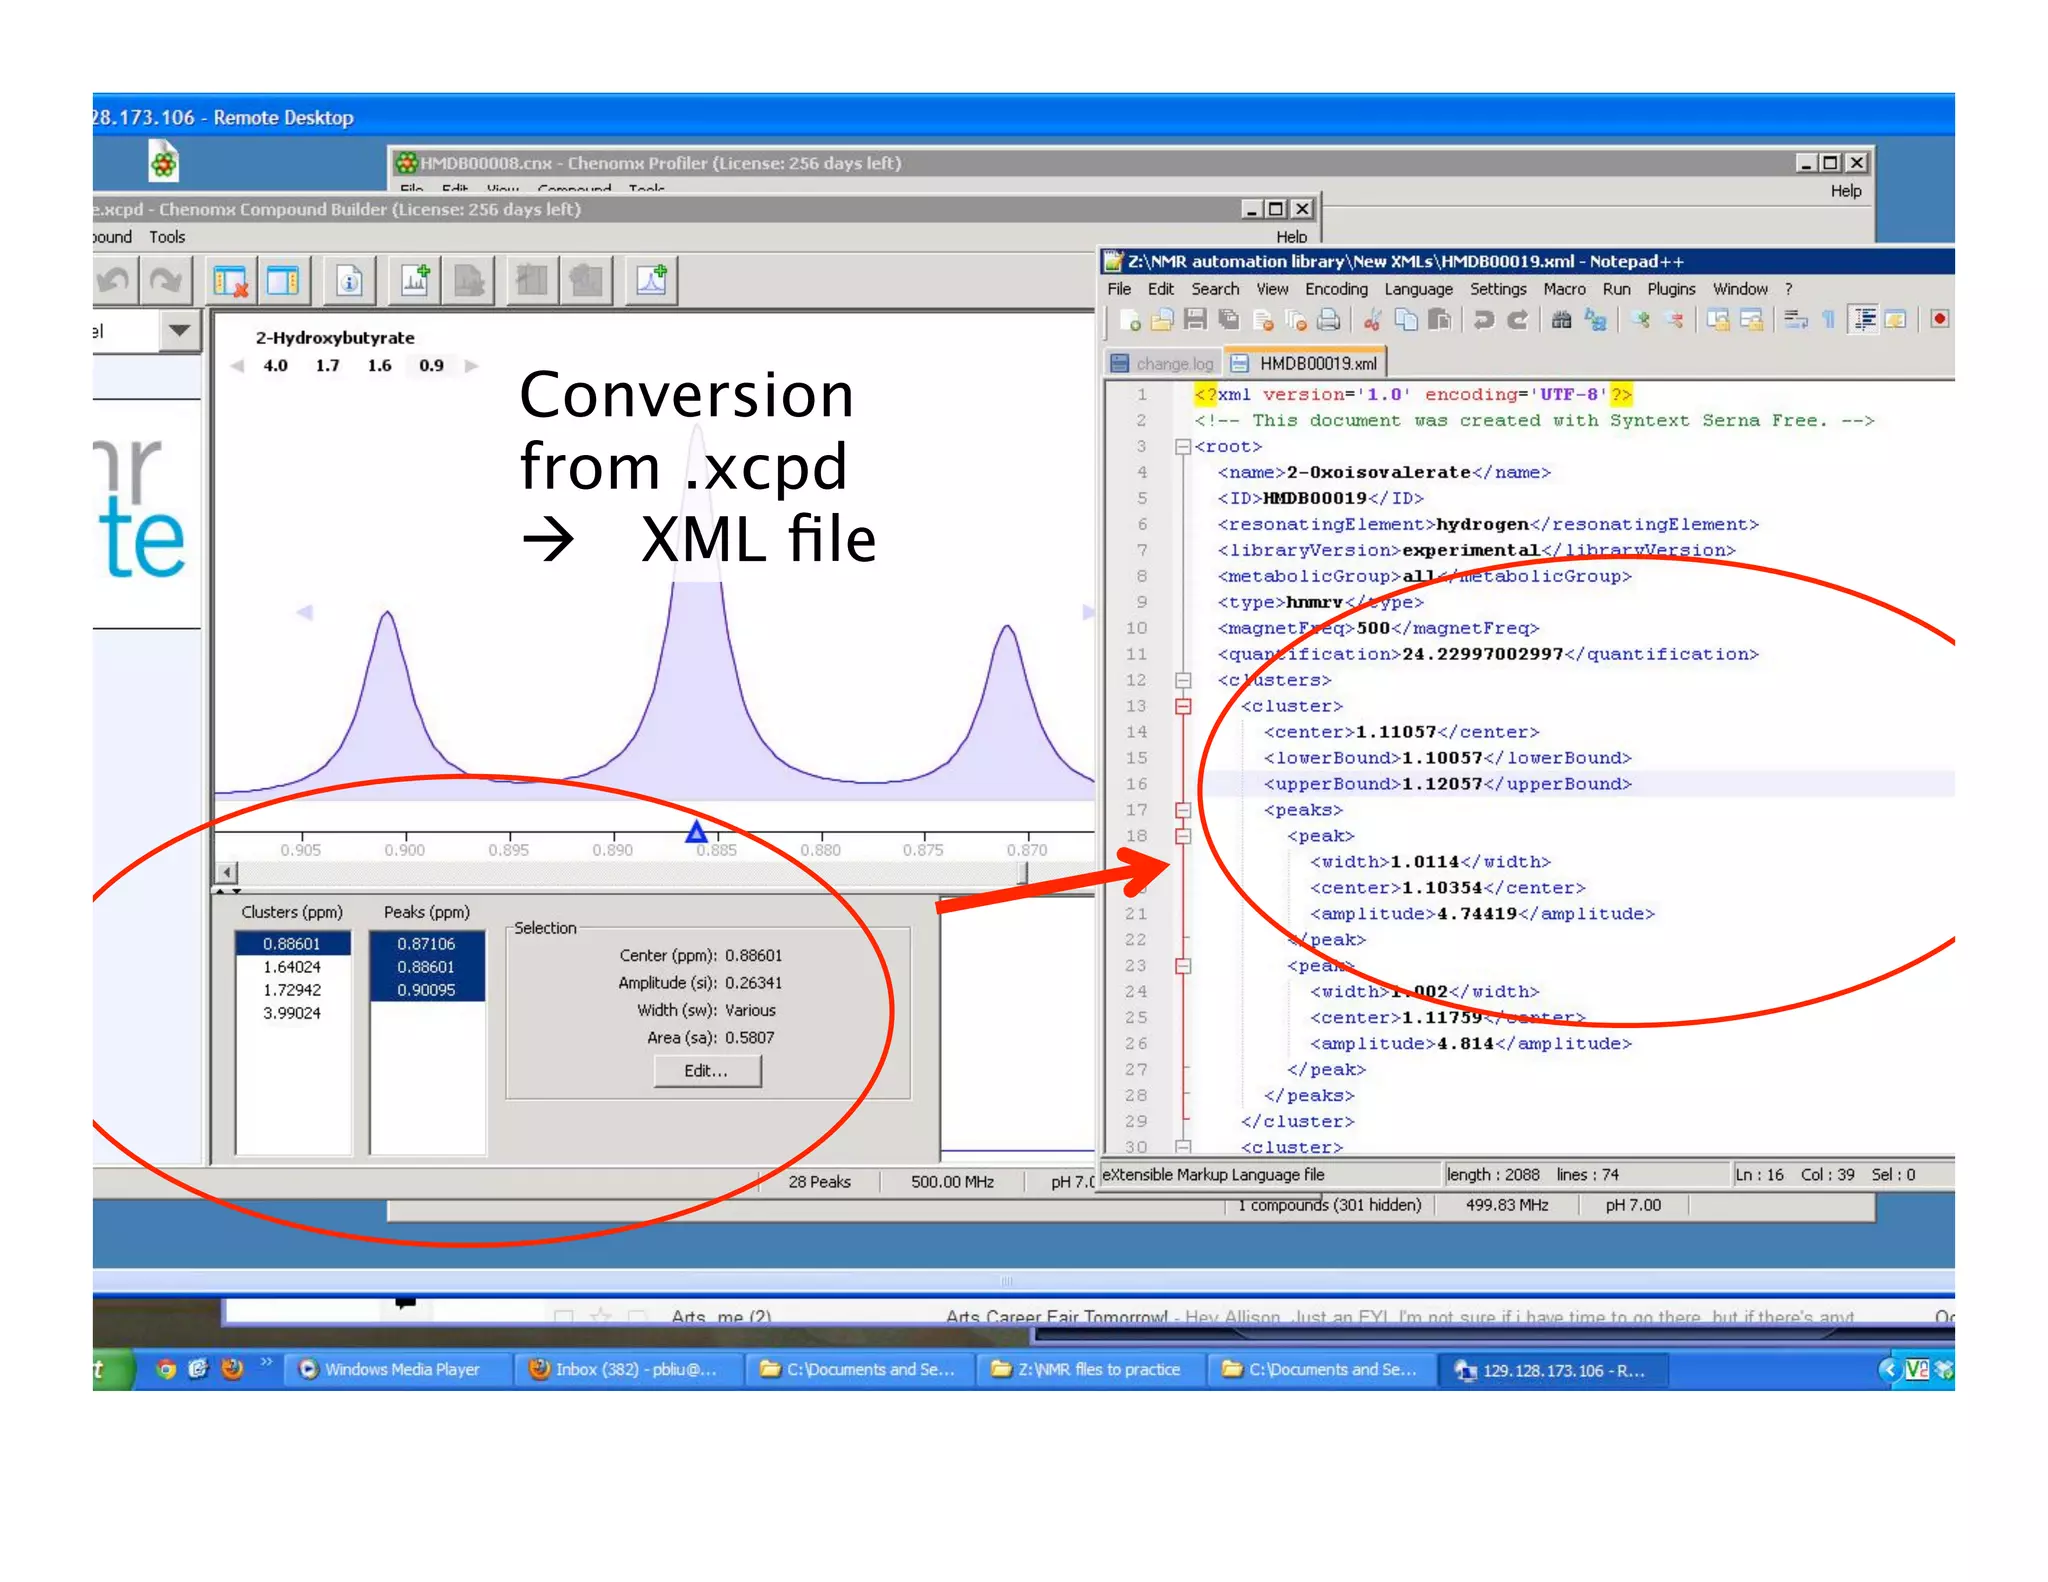Click the Open file icon in Notepad++

[1162, 320]
